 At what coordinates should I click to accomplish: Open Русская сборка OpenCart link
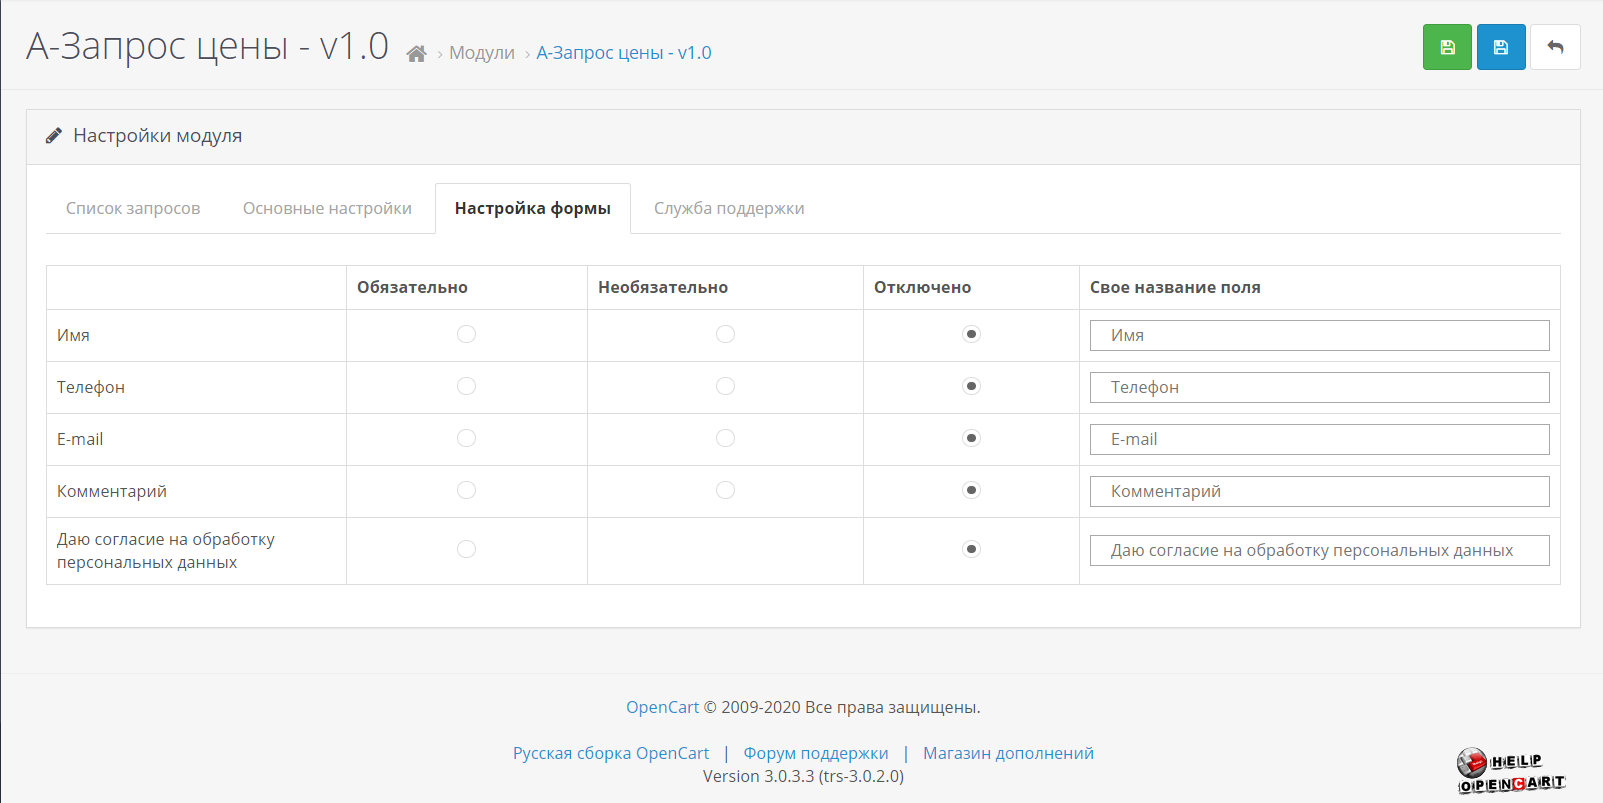(611, 753)
